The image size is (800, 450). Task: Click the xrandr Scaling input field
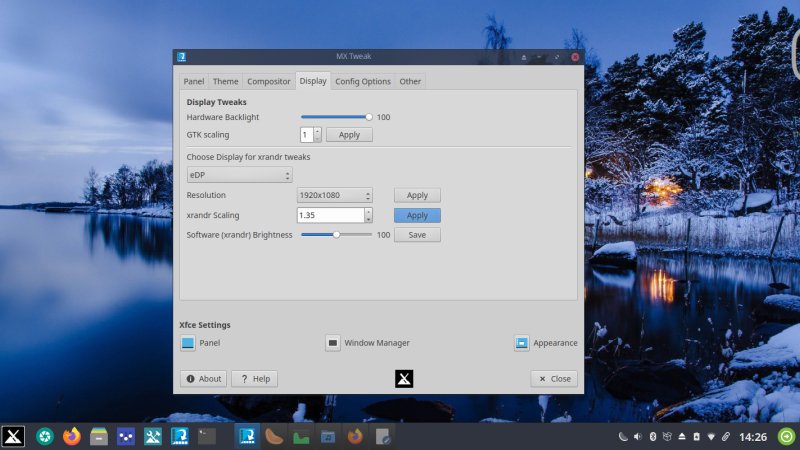(x=329, y=215)
